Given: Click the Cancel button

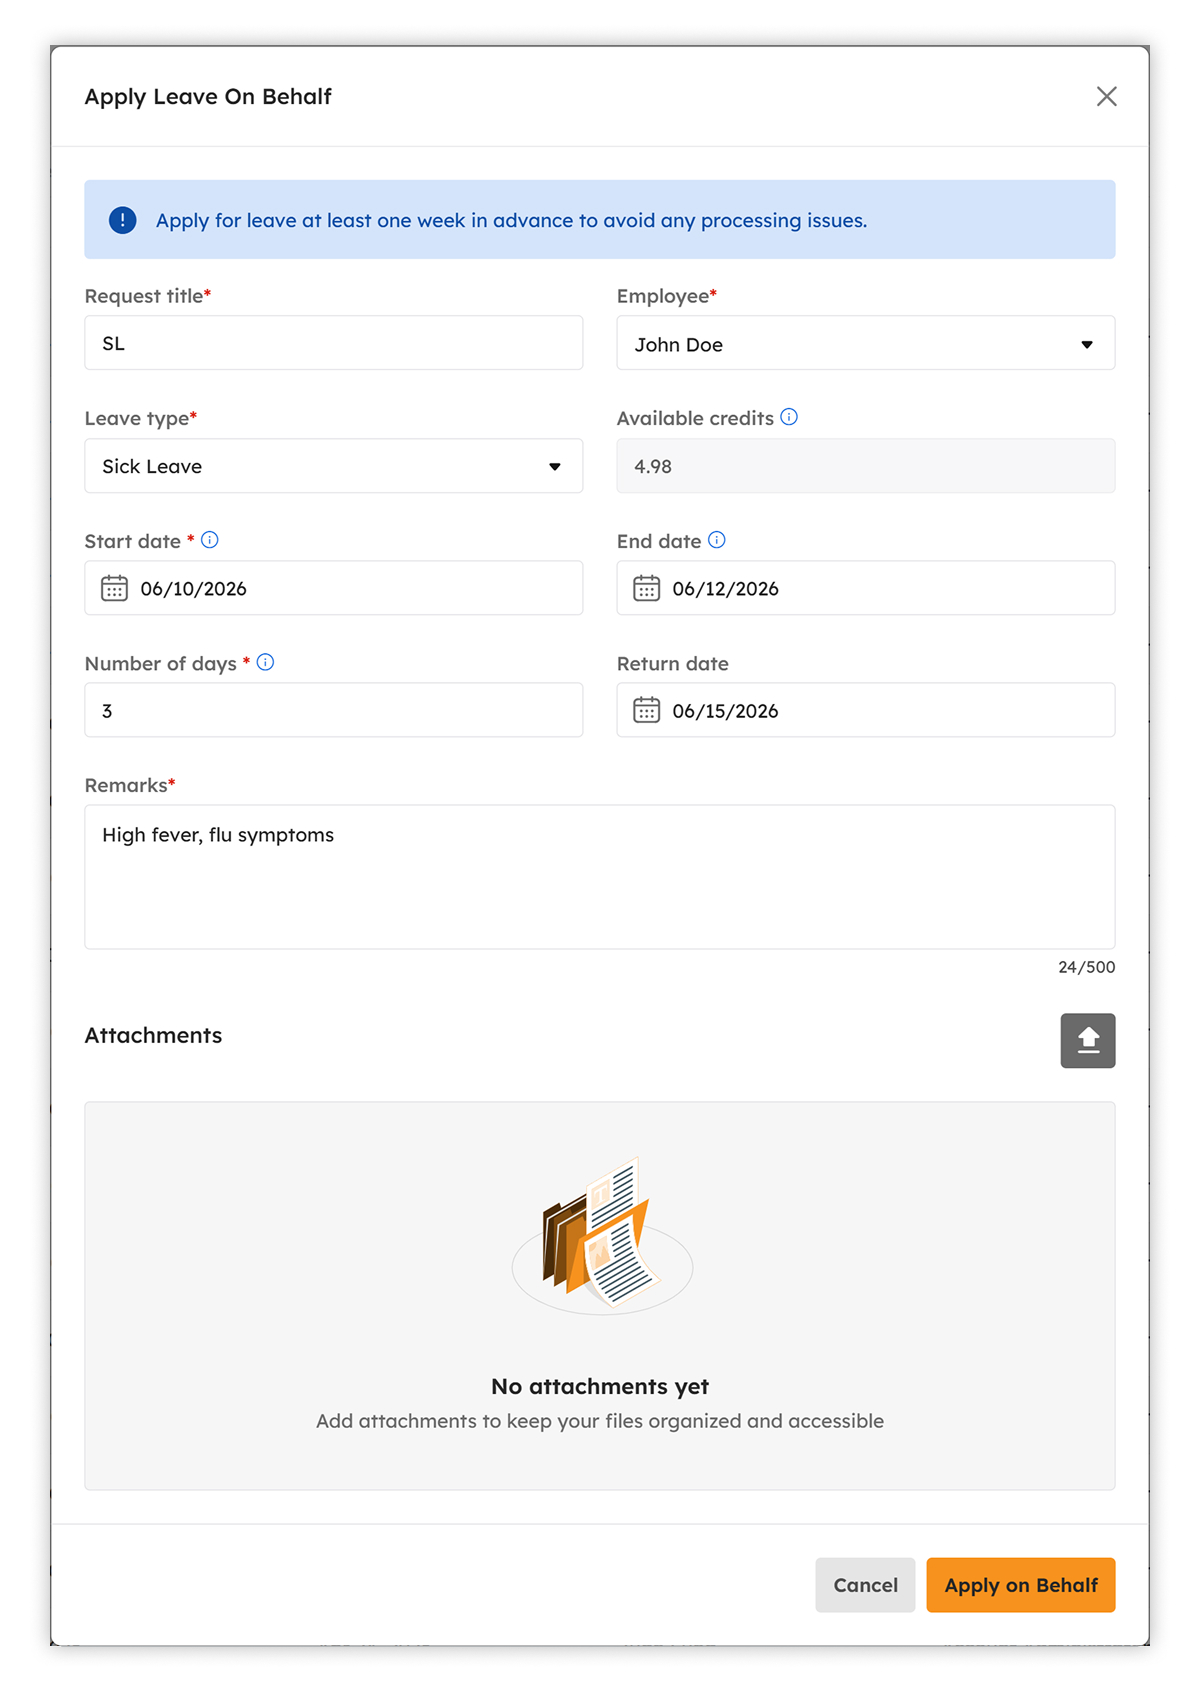Looking at the screenshot, I should tap(865, 1585).
